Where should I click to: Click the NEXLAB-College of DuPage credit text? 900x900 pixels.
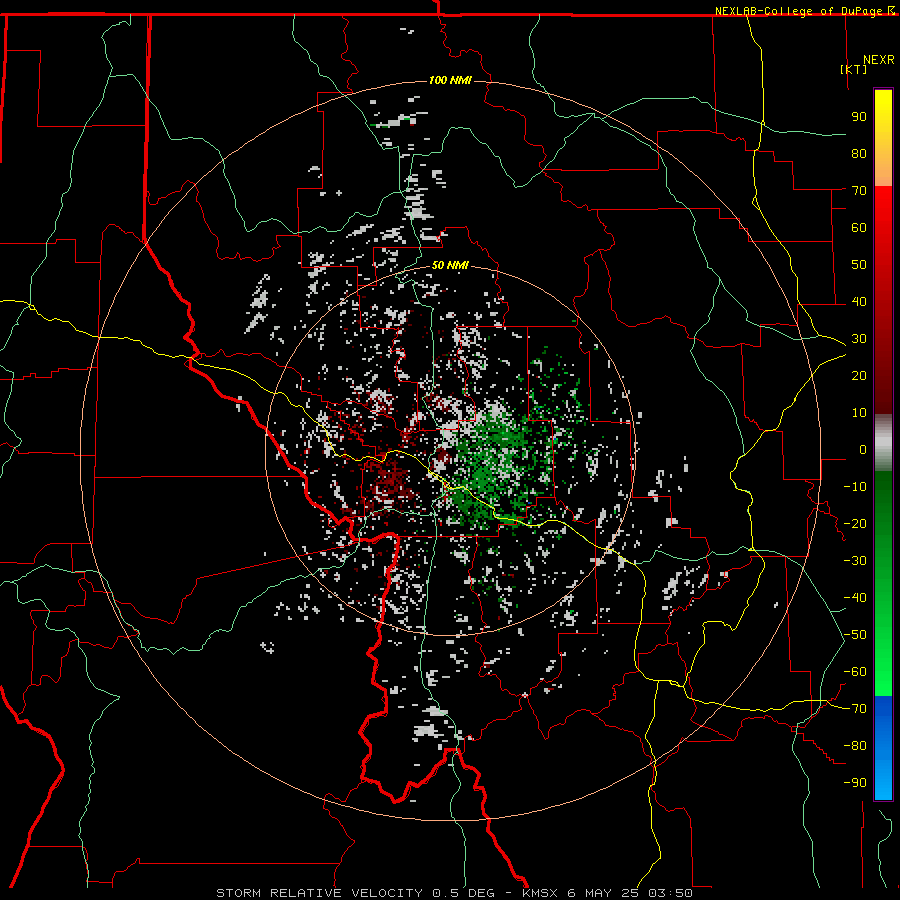798,11
